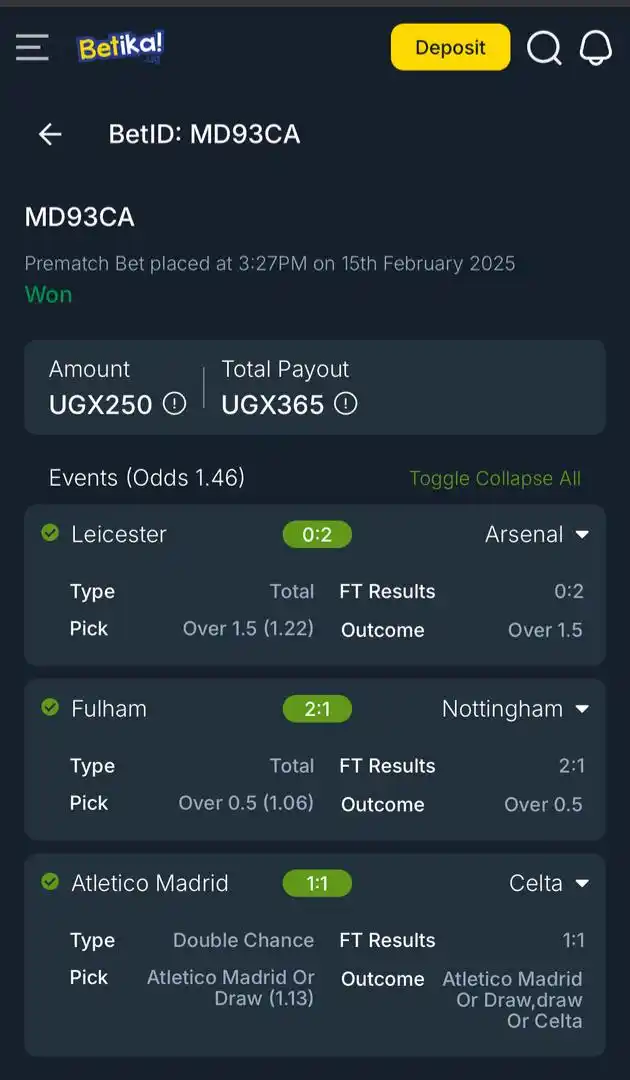Open the hamburger navigation menu
This screenshot has width=630, height=1080.
32,46
